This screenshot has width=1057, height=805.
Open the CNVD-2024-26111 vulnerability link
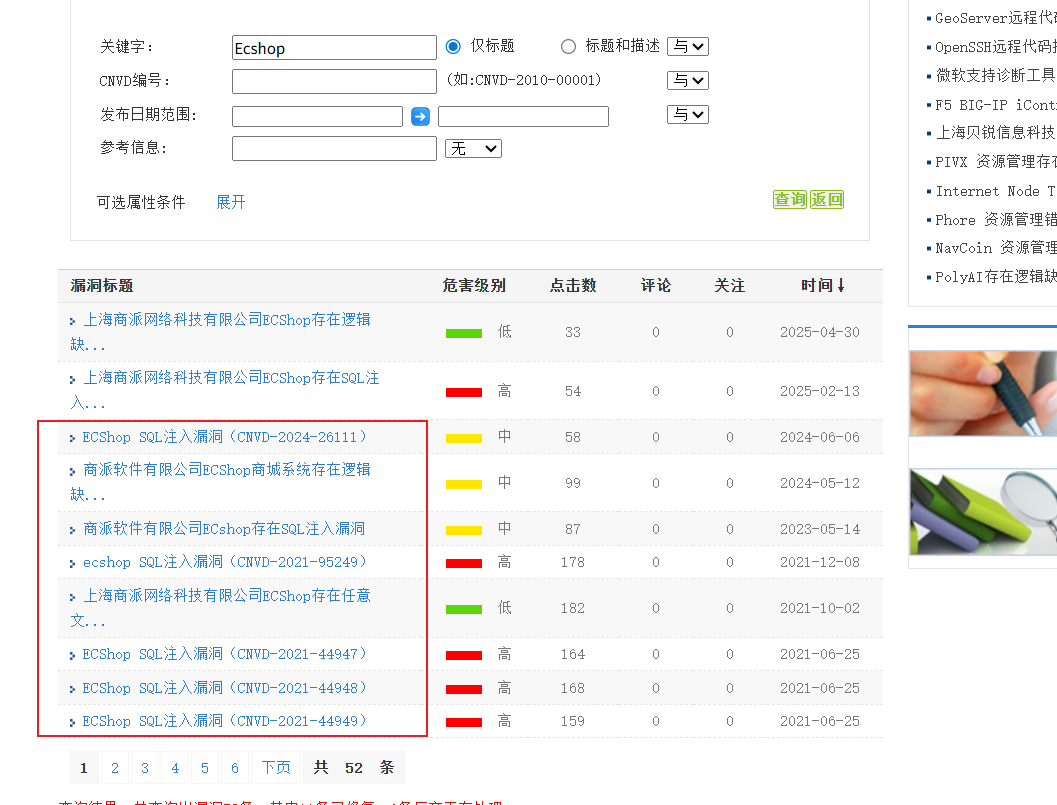225,437
